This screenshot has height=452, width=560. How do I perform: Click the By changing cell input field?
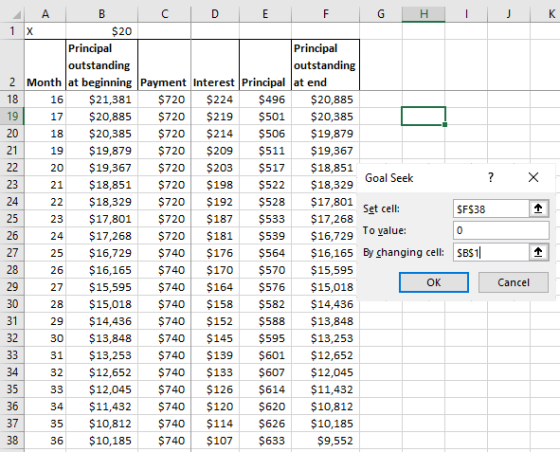point(491,252)
